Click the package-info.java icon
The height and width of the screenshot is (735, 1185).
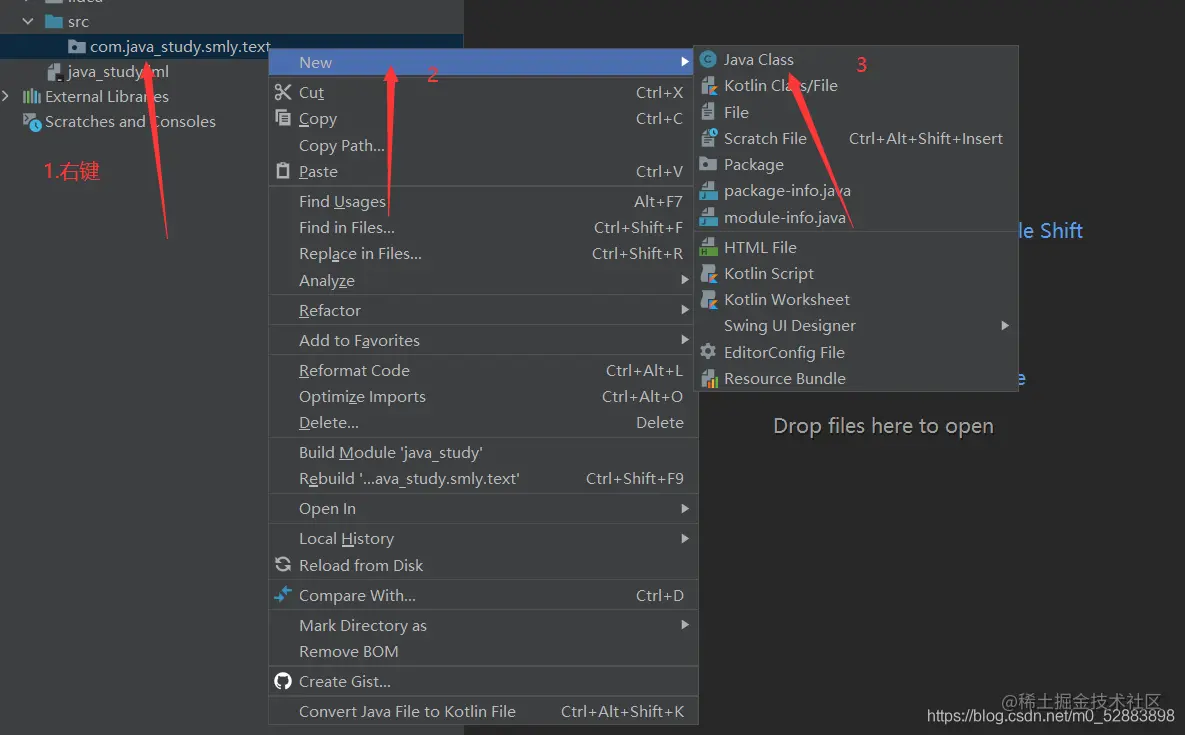708,190
